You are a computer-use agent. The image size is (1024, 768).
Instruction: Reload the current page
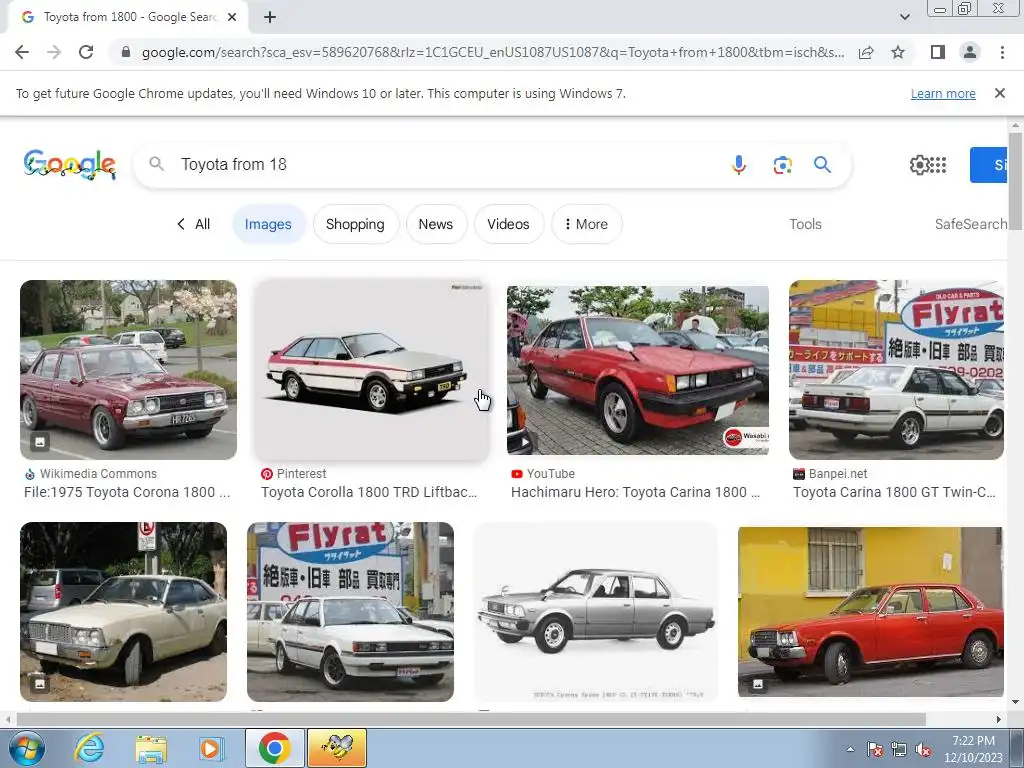[86, 52]
